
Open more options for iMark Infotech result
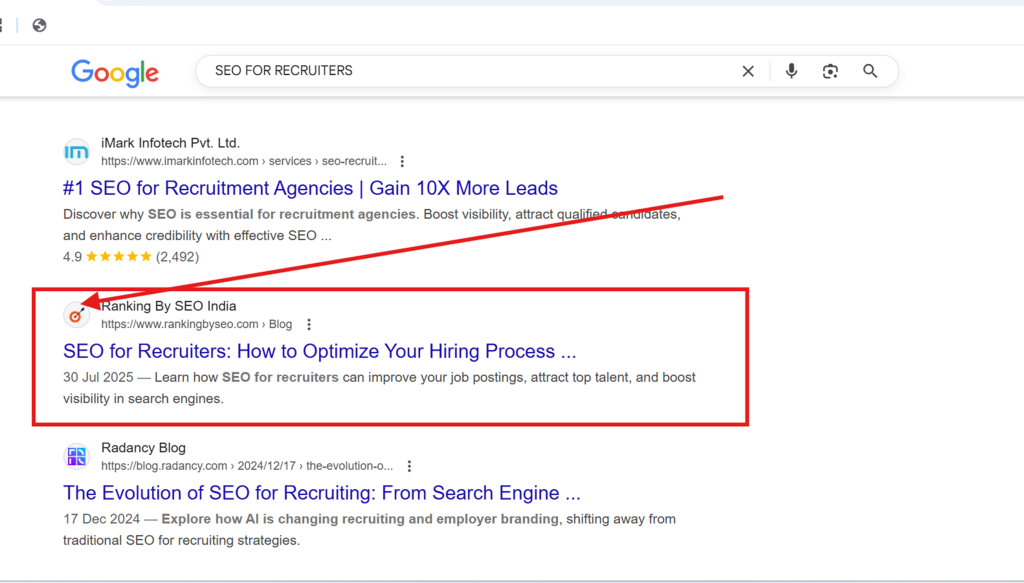click(402, 161)
